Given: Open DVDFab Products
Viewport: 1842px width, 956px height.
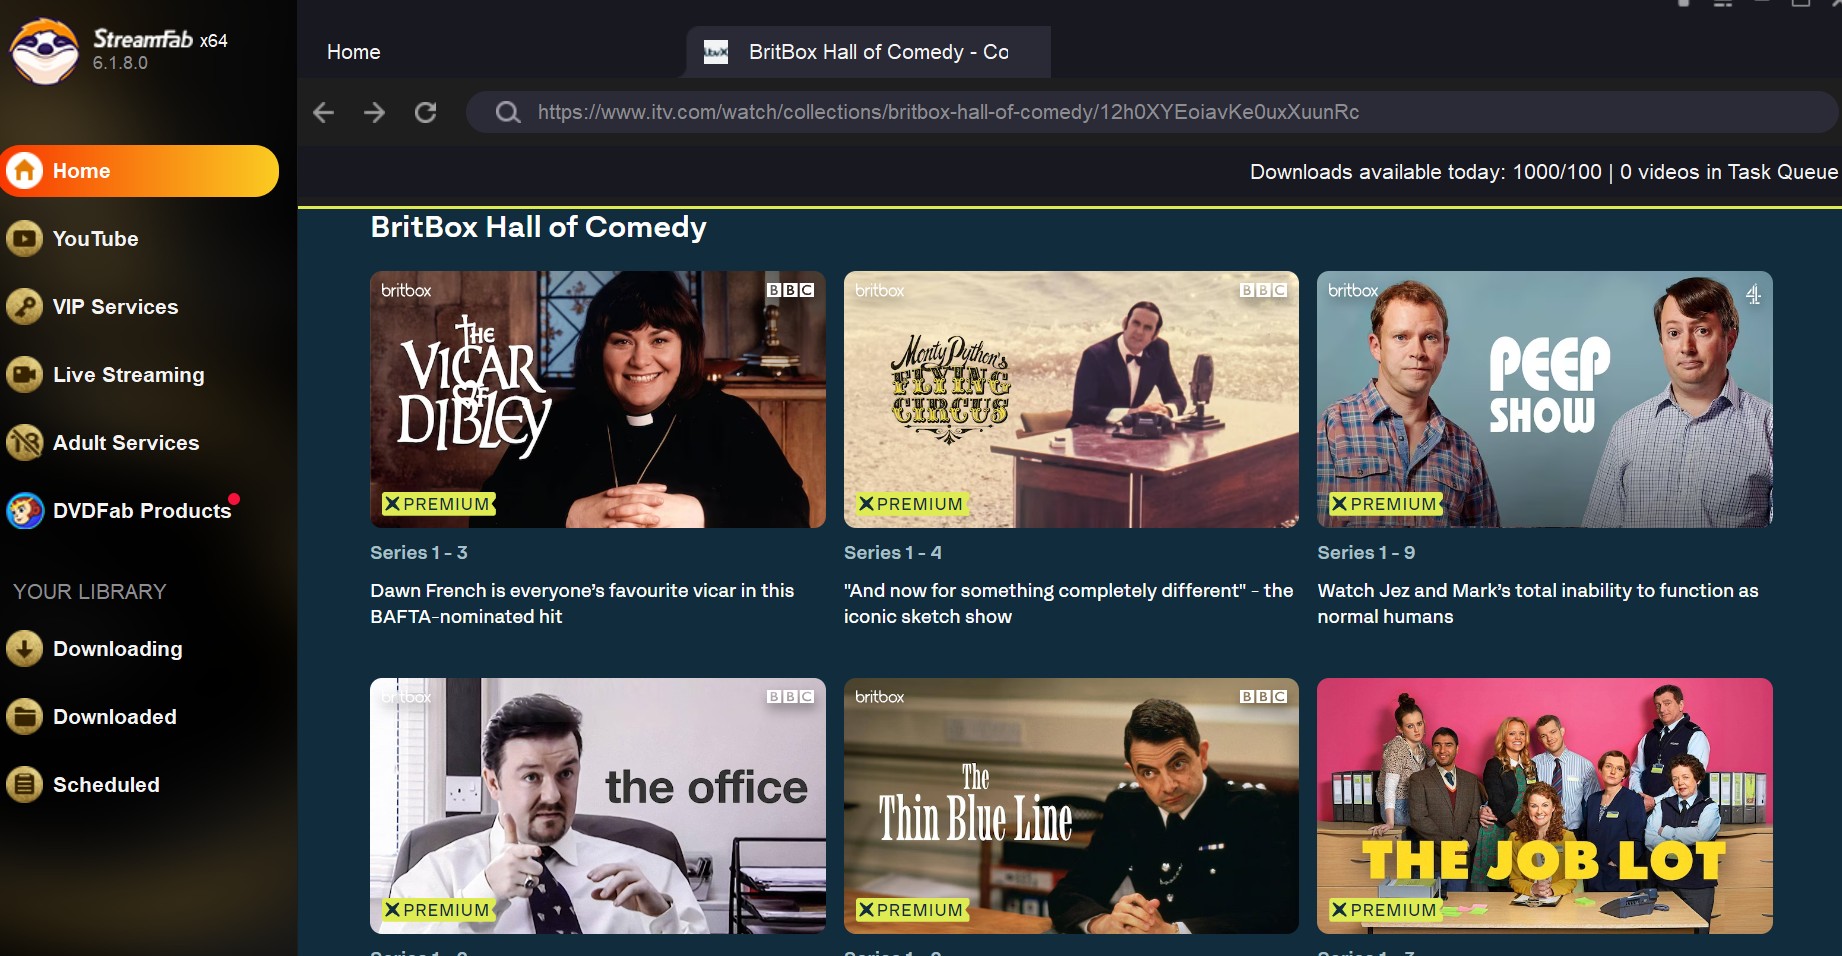Looking at the screenshot, I should pyautogui.click(x=141, y=511).
